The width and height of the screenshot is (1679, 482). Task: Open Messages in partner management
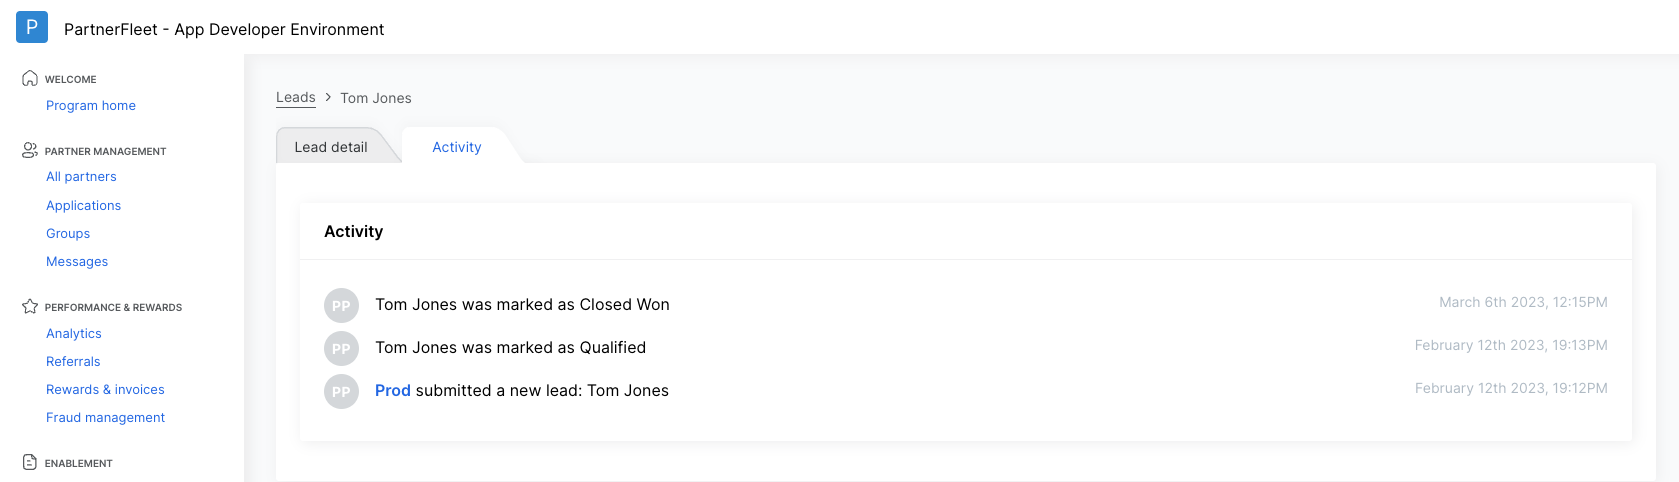(x=77, y=261)
